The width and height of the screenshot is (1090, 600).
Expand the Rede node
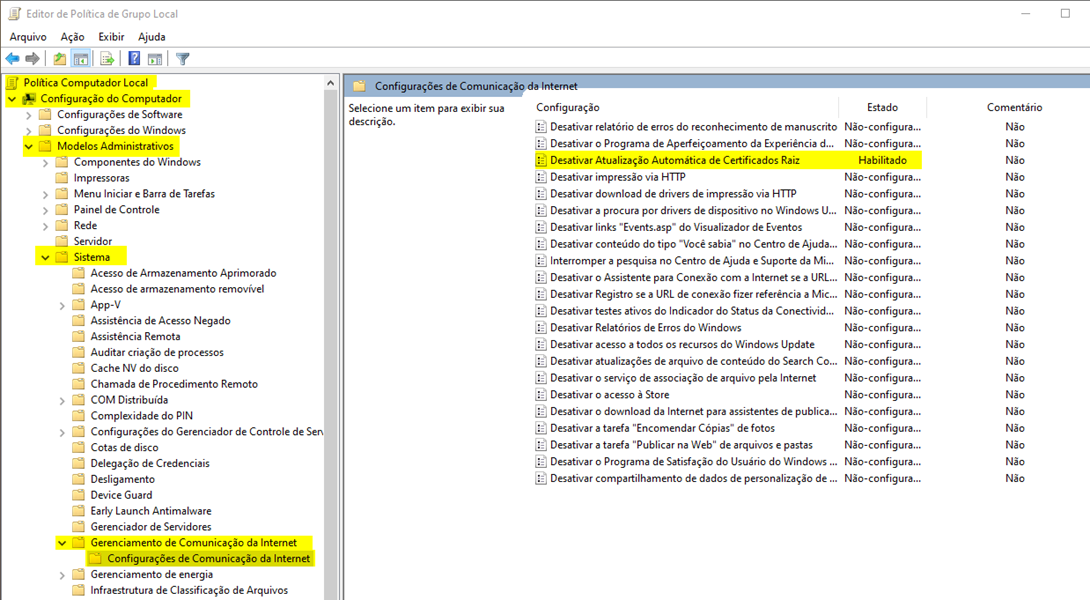tap(45, 226)
